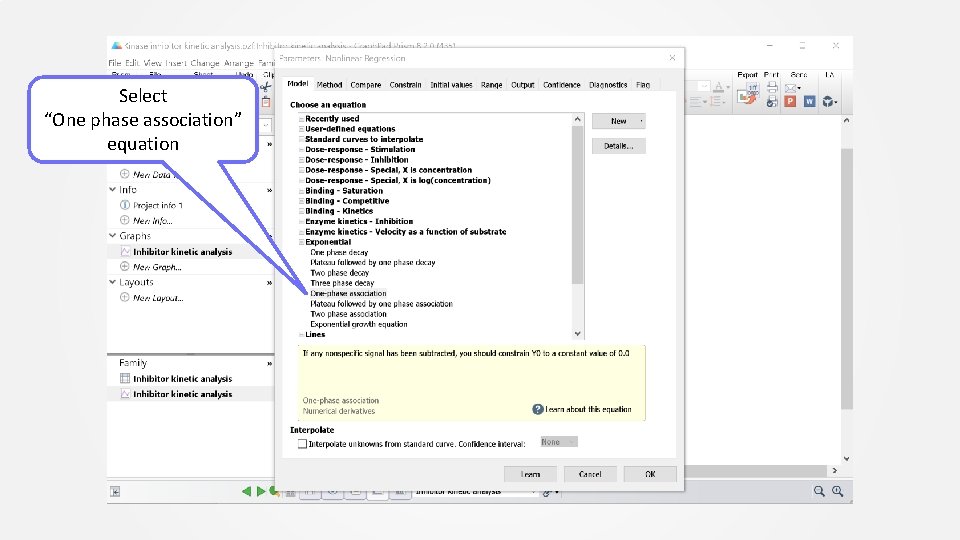This screenshot has height=540, width=960.
Task: Click the New equation button
Action: click(x=618, y=121)
